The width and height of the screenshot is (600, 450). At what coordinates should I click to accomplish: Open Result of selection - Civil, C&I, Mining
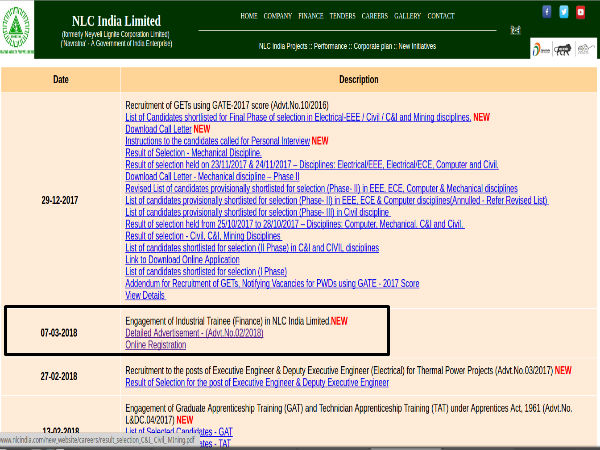[x=203, y=236]
